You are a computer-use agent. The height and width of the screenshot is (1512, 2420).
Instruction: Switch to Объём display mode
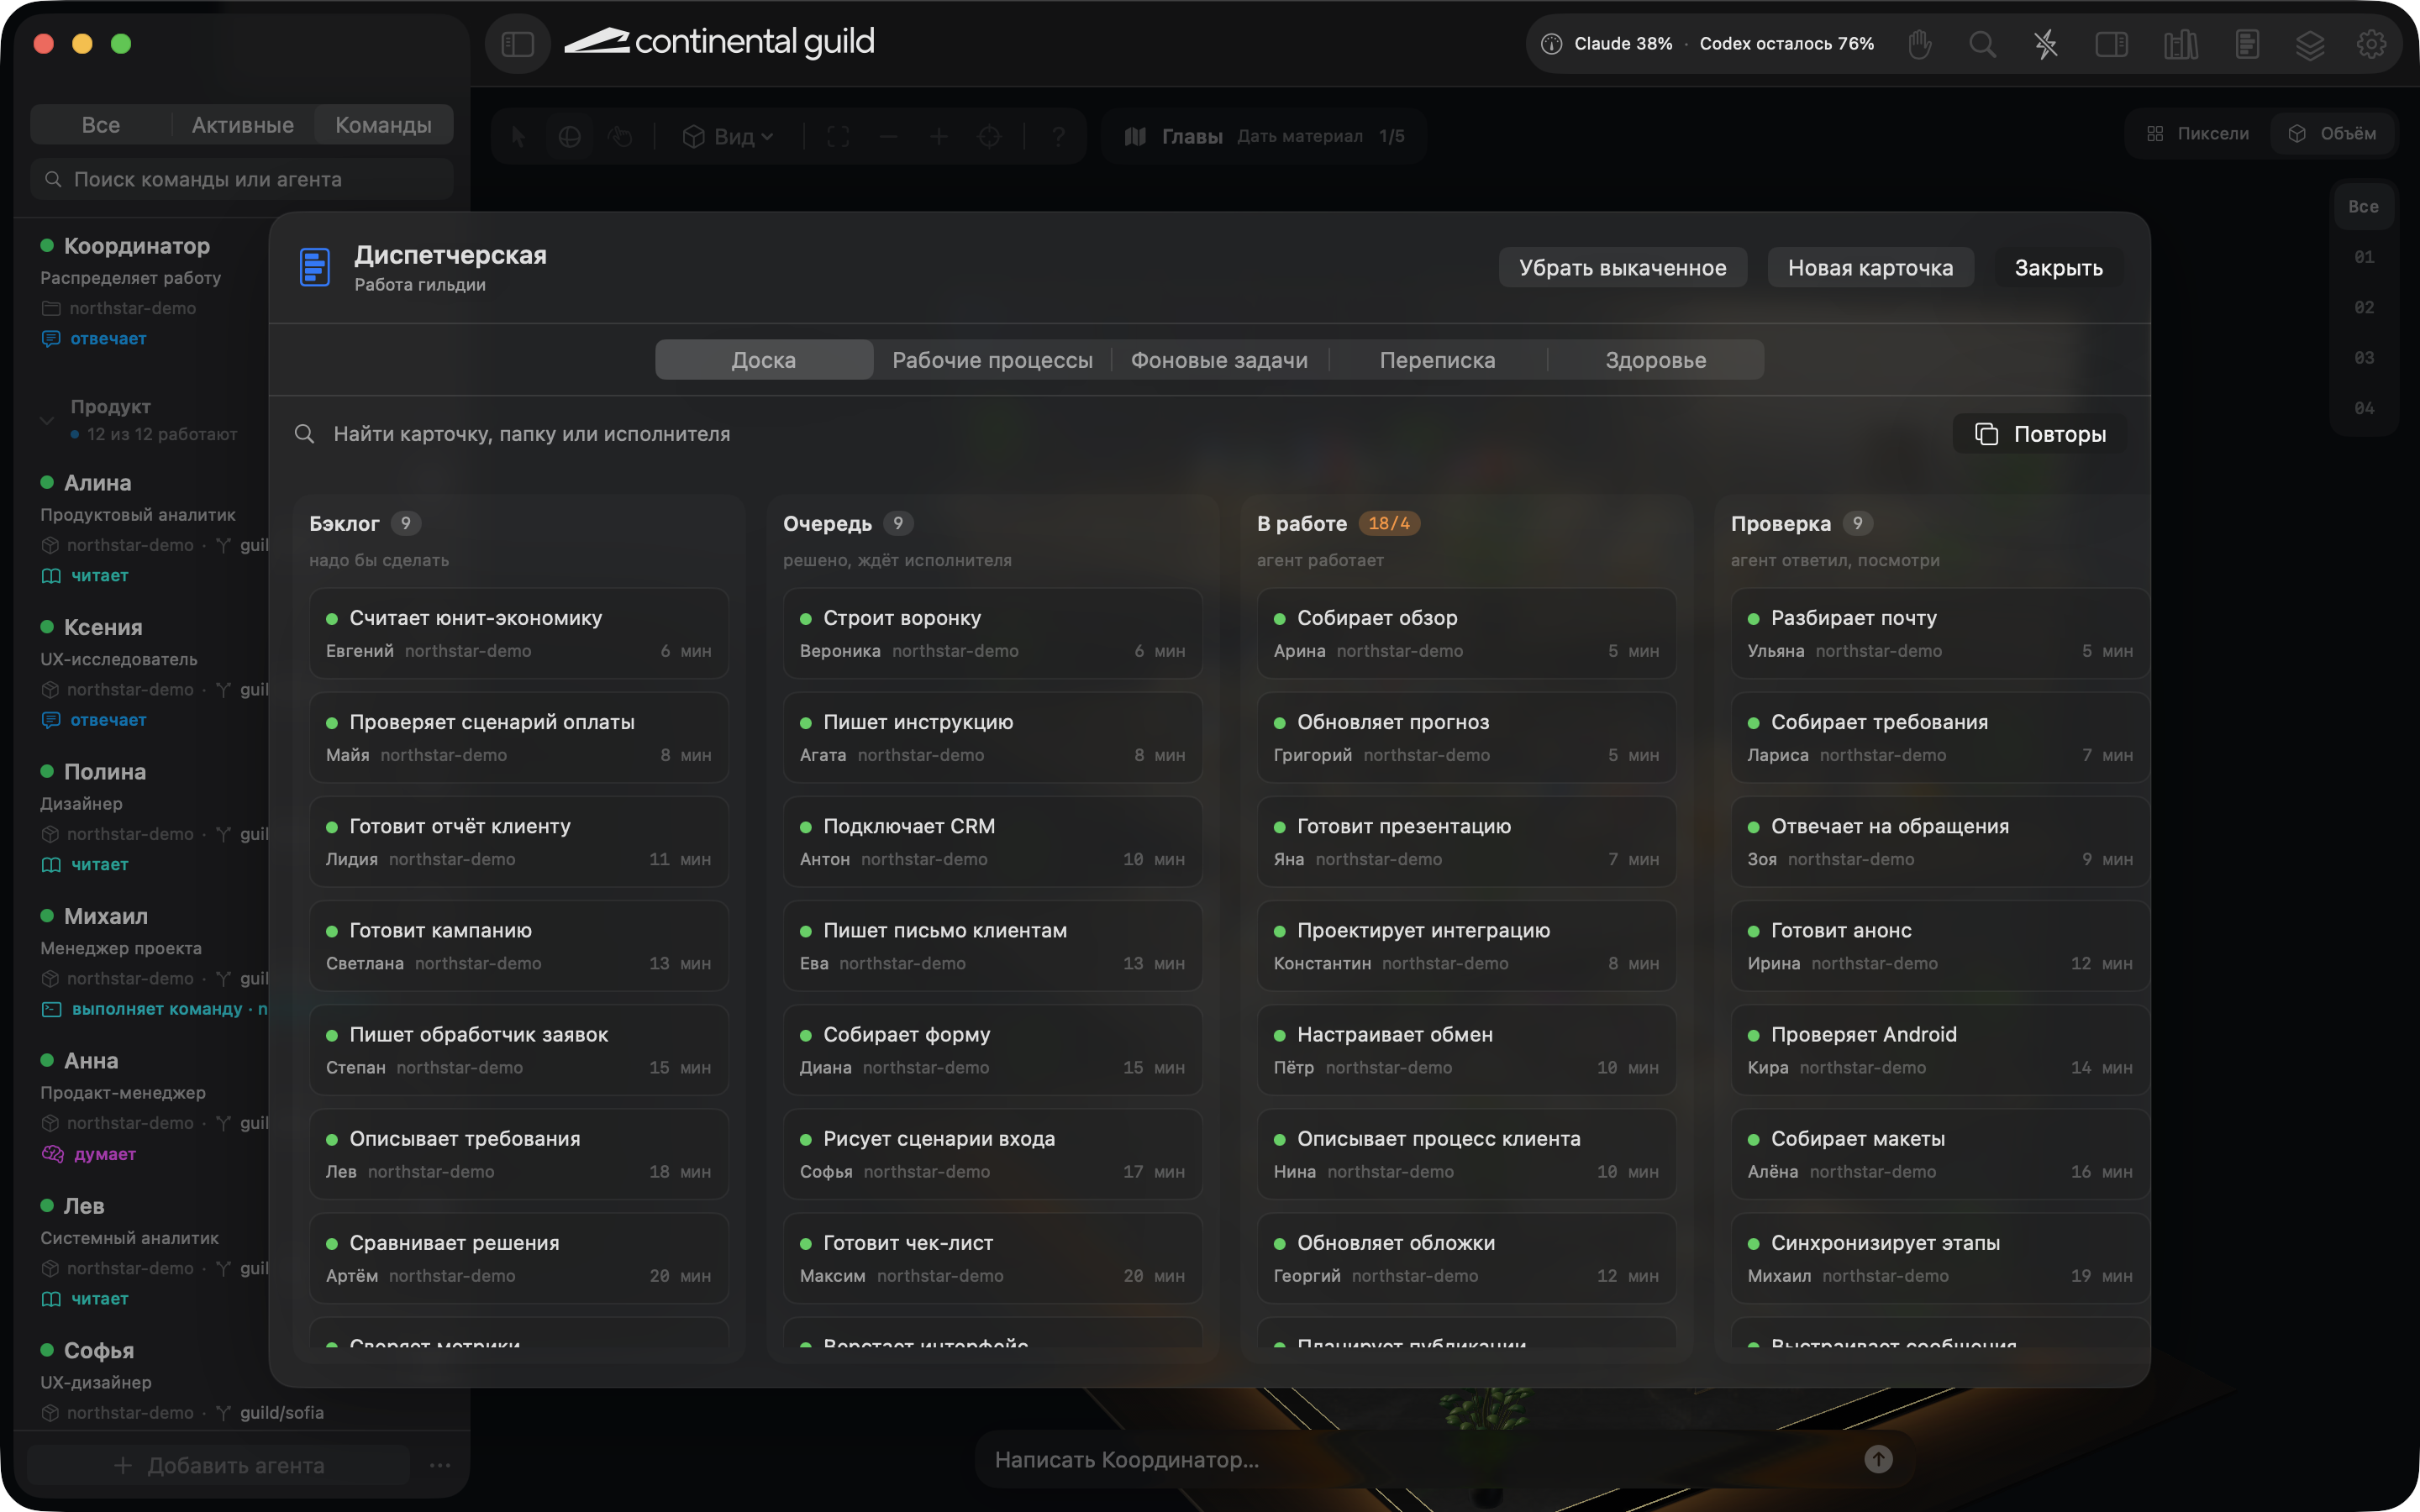pyautogui.click(x=2333, y=134)
